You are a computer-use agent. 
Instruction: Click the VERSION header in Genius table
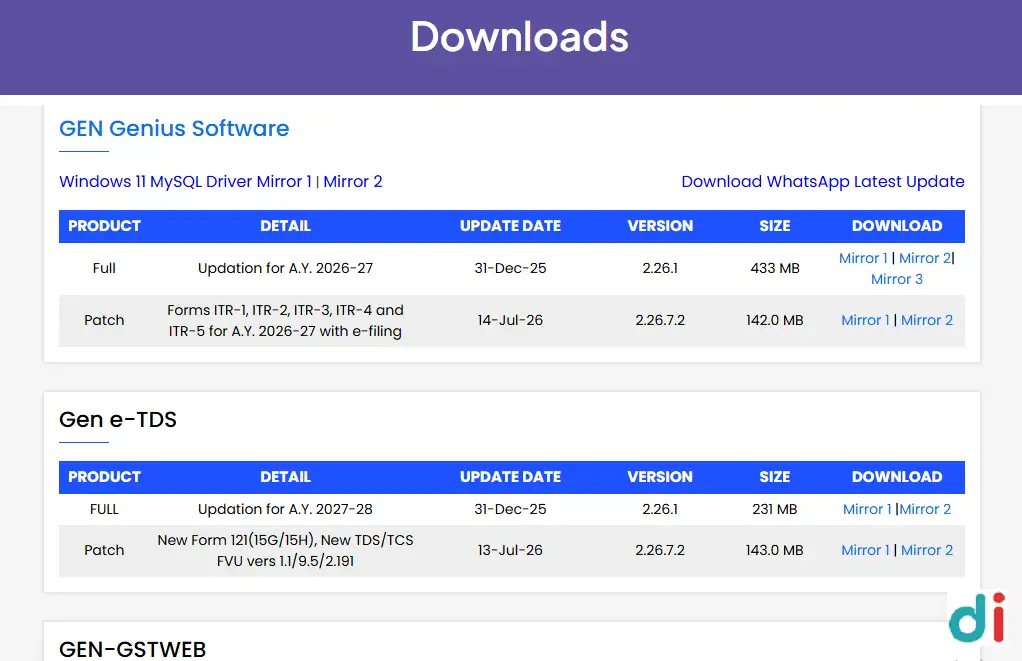coord(660,226)
